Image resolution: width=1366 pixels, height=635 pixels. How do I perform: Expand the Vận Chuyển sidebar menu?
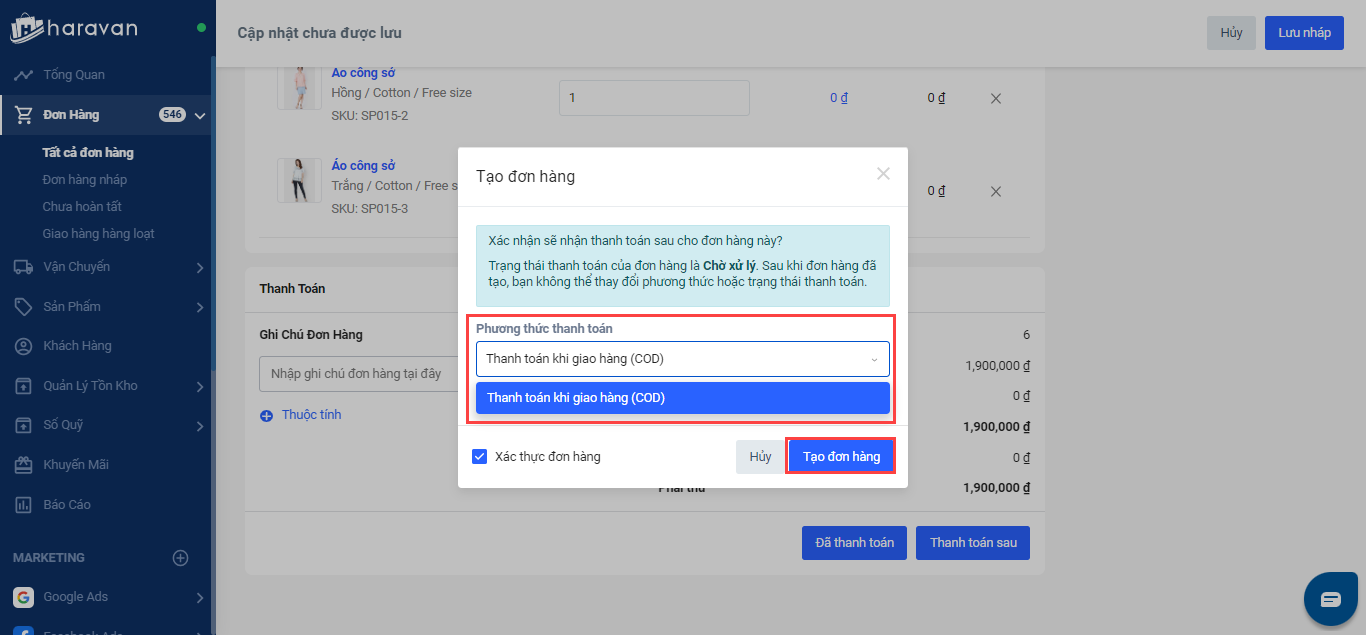(x=199, y=267)
